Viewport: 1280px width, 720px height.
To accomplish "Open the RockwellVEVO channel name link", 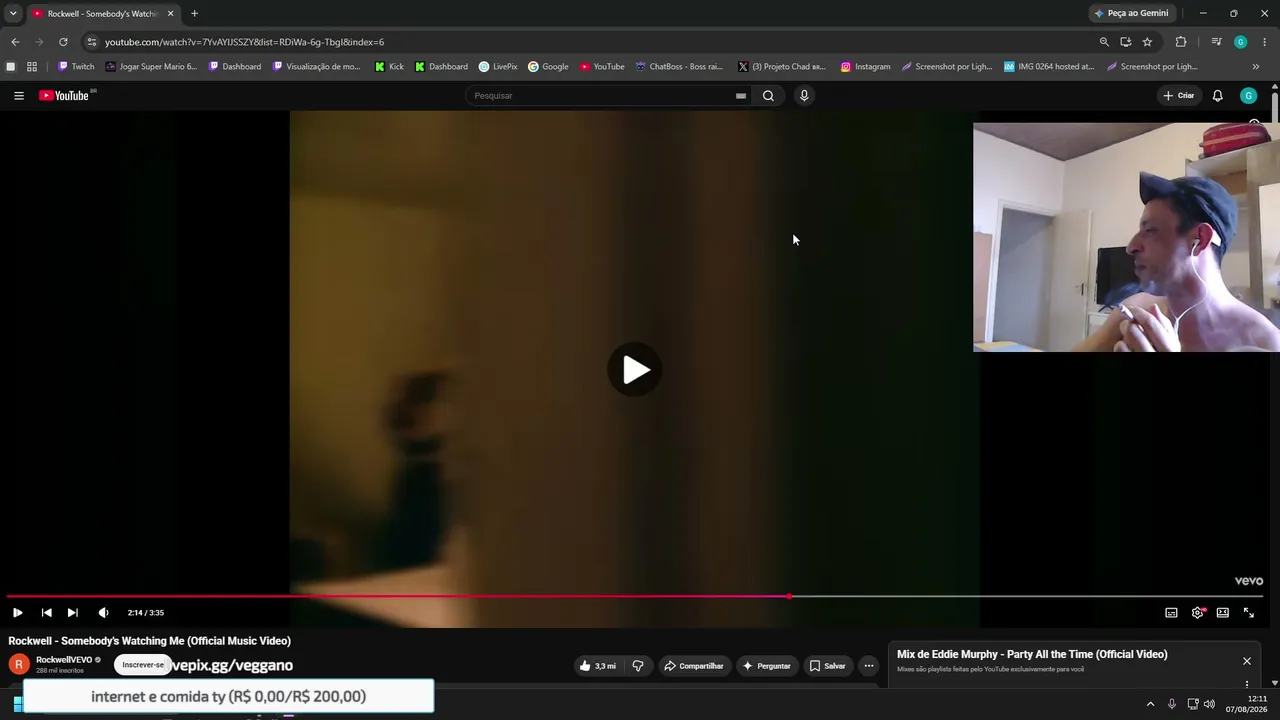I will [64, 660].
